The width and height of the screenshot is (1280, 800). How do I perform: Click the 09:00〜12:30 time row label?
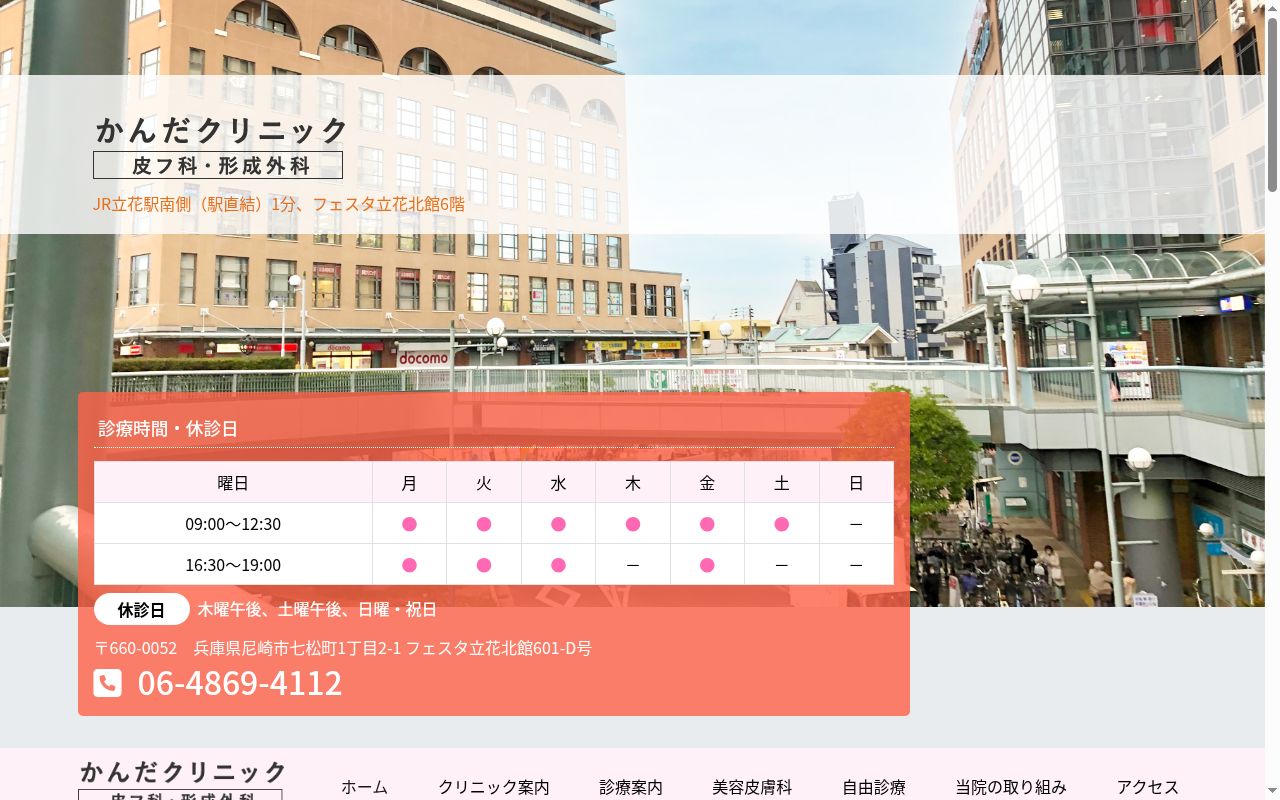tap(233, 524)
